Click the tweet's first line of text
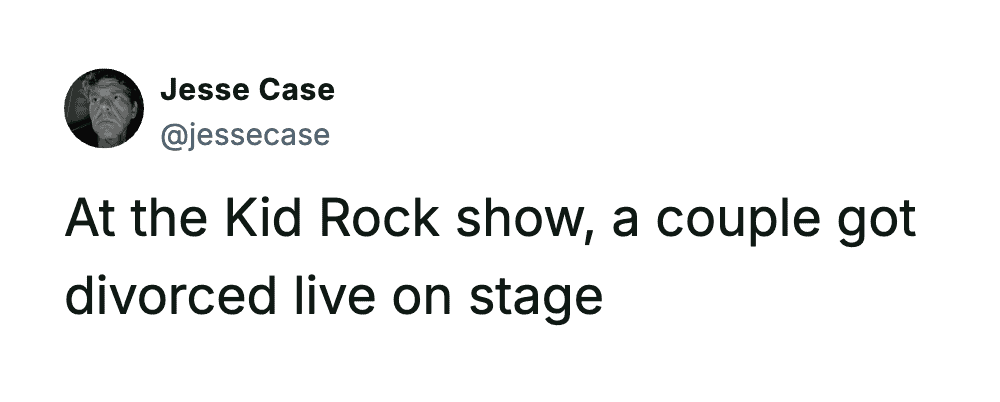Image resolution: width=1000 pixels, height=402 pixels. click(490, 222)
